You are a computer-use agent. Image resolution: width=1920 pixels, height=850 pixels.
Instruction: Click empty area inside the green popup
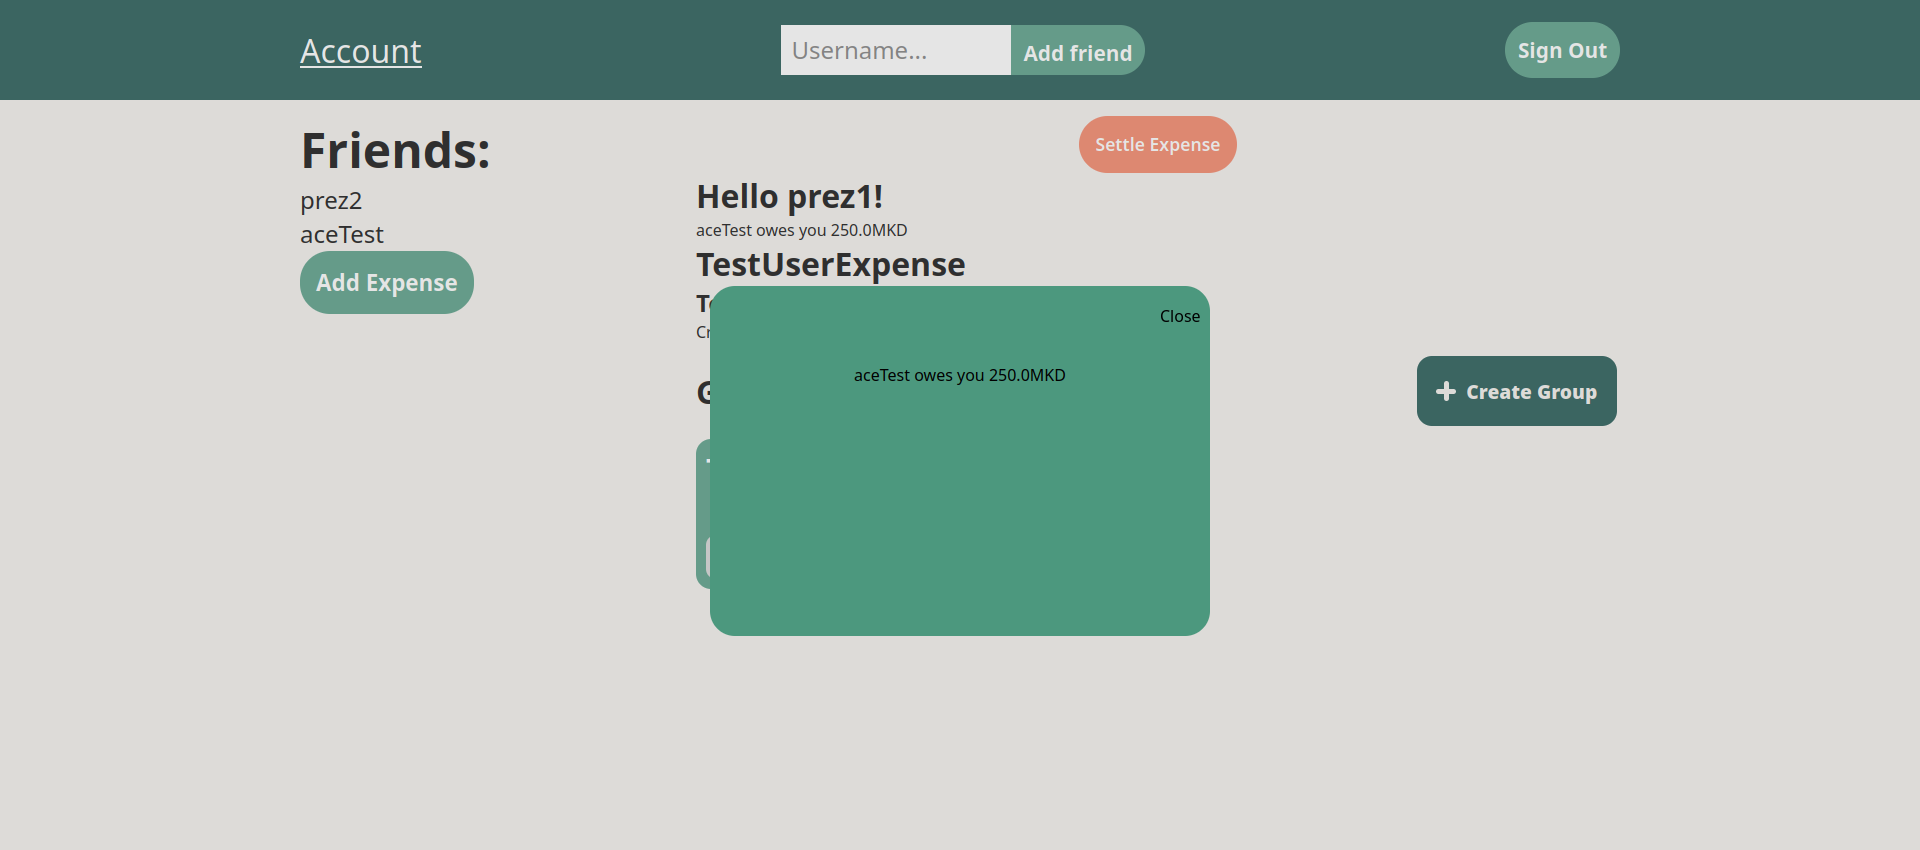(959, 520)
